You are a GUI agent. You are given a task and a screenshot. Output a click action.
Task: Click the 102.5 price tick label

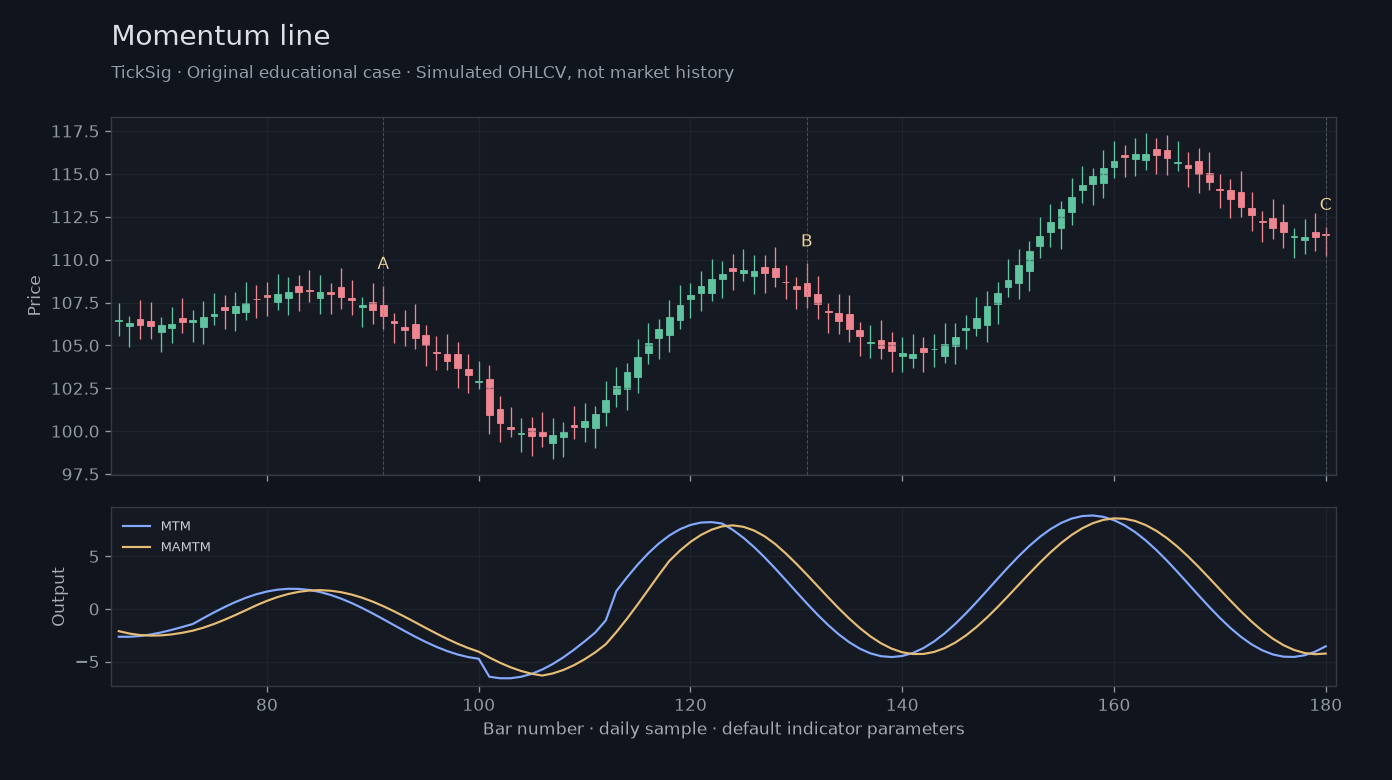tap(77, 389)
